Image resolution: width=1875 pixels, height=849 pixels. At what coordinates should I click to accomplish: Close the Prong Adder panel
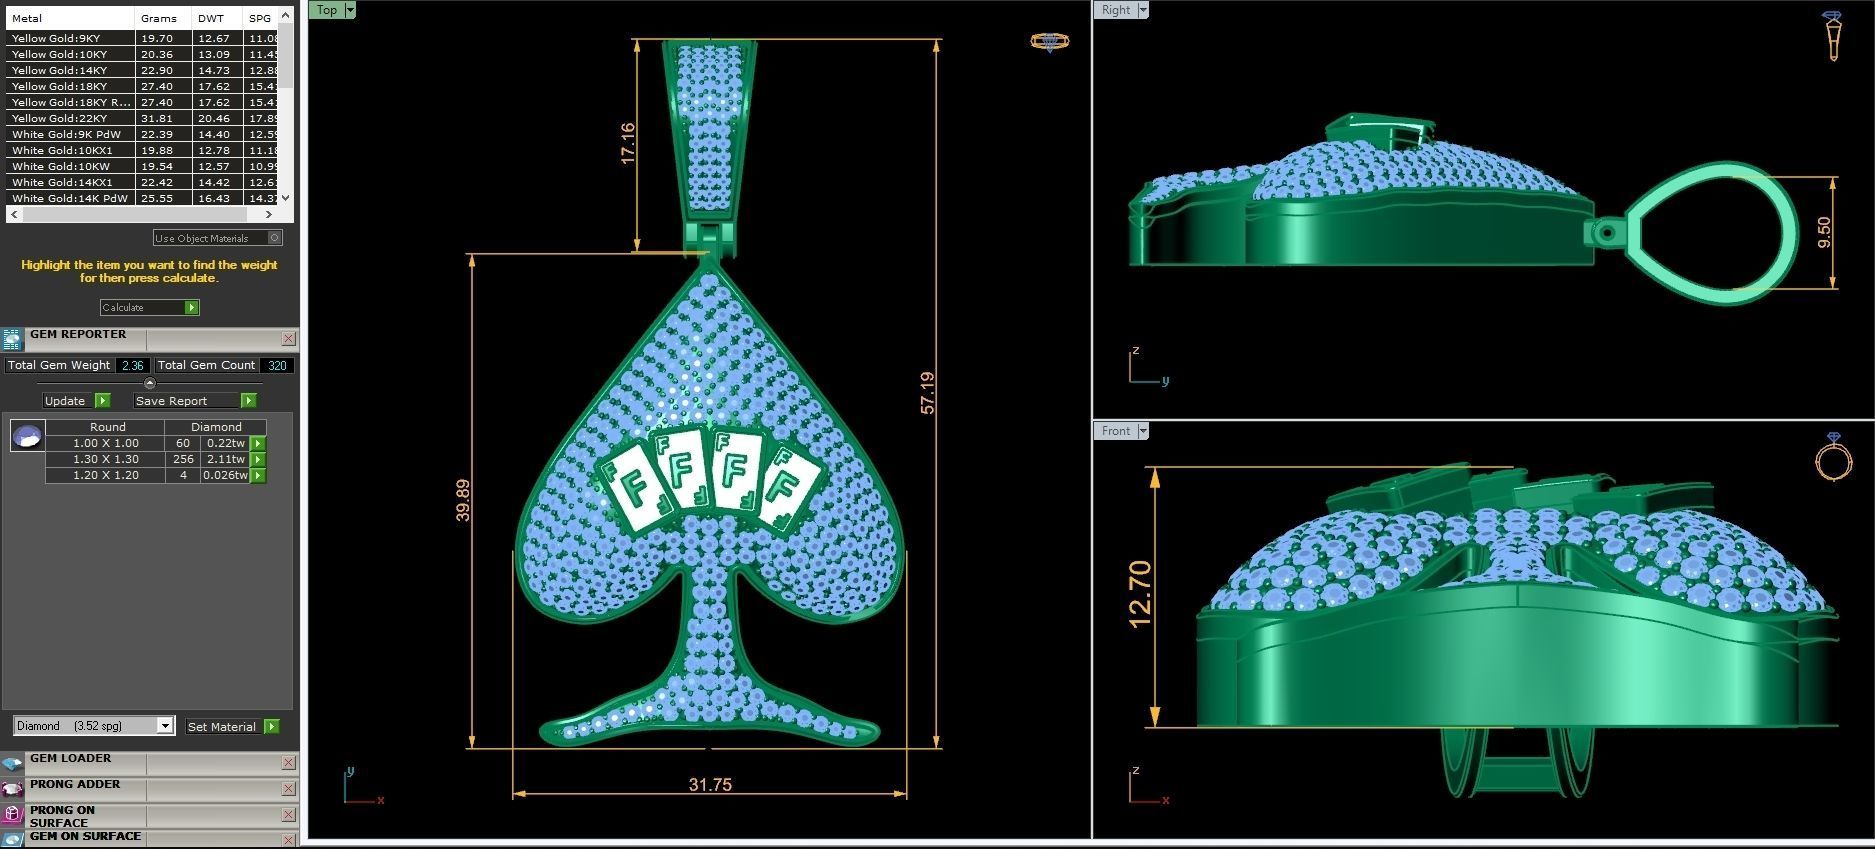click(x=288, y=789)
